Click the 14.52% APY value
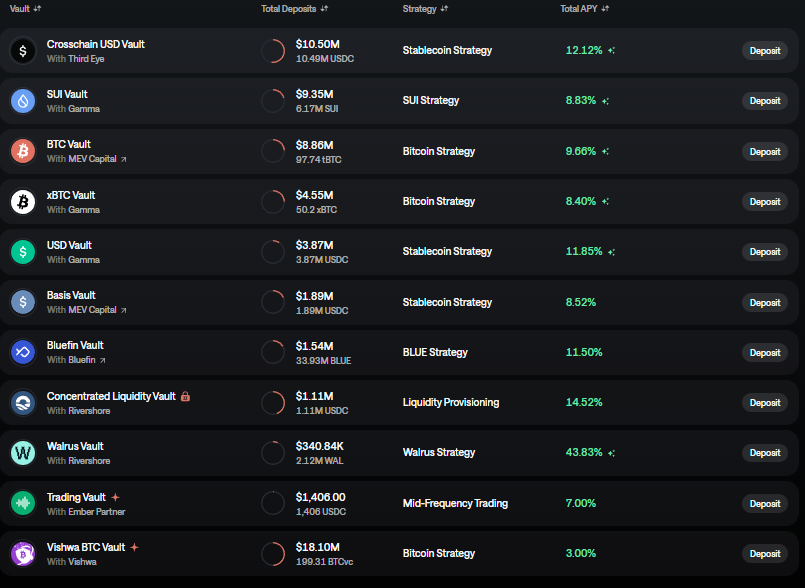 (x=584, y=403)
